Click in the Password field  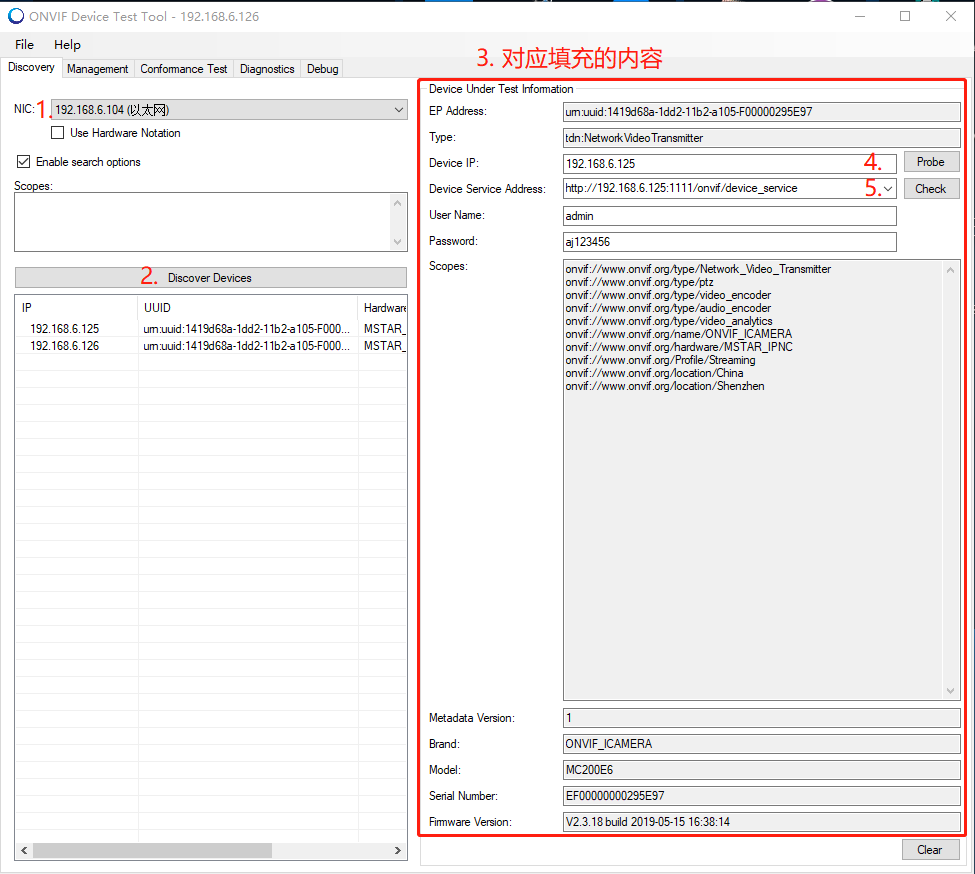point(730,242)
